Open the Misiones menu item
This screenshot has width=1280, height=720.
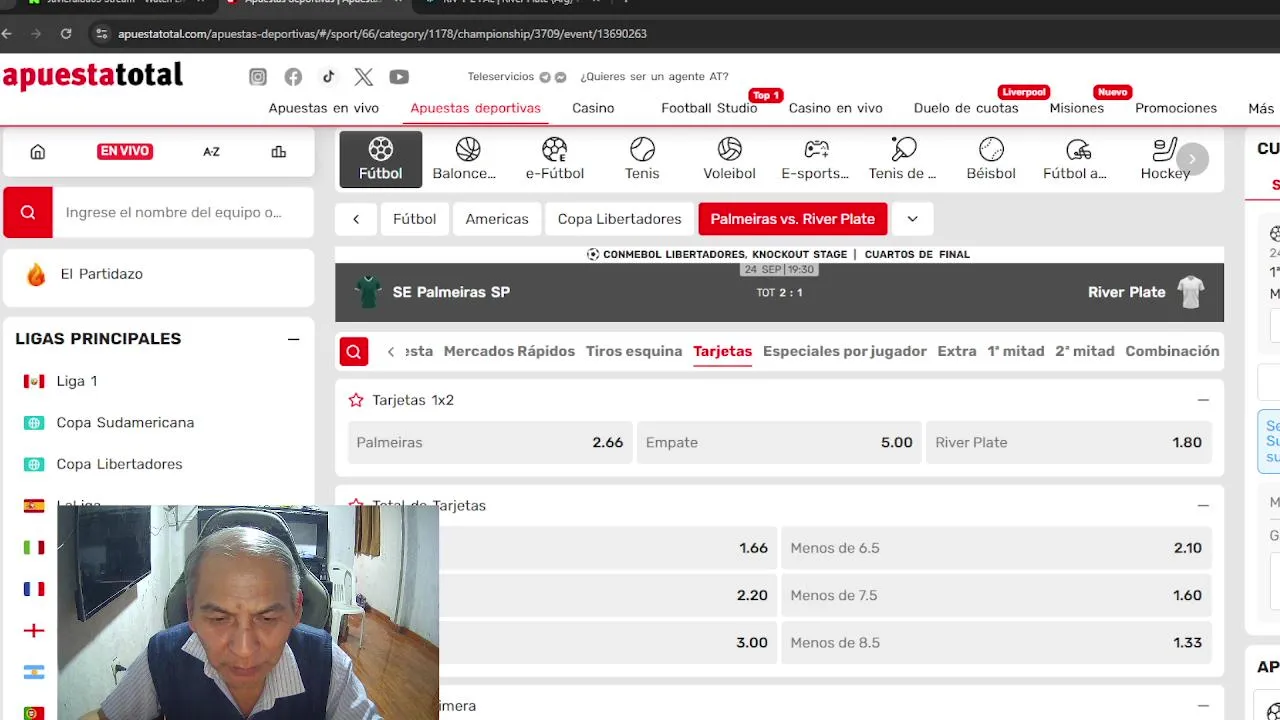[1076, 108]
